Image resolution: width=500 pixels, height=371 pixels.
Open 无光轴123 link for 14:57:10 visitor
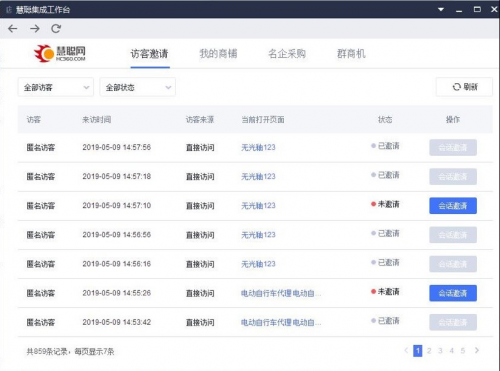(258, 206)
